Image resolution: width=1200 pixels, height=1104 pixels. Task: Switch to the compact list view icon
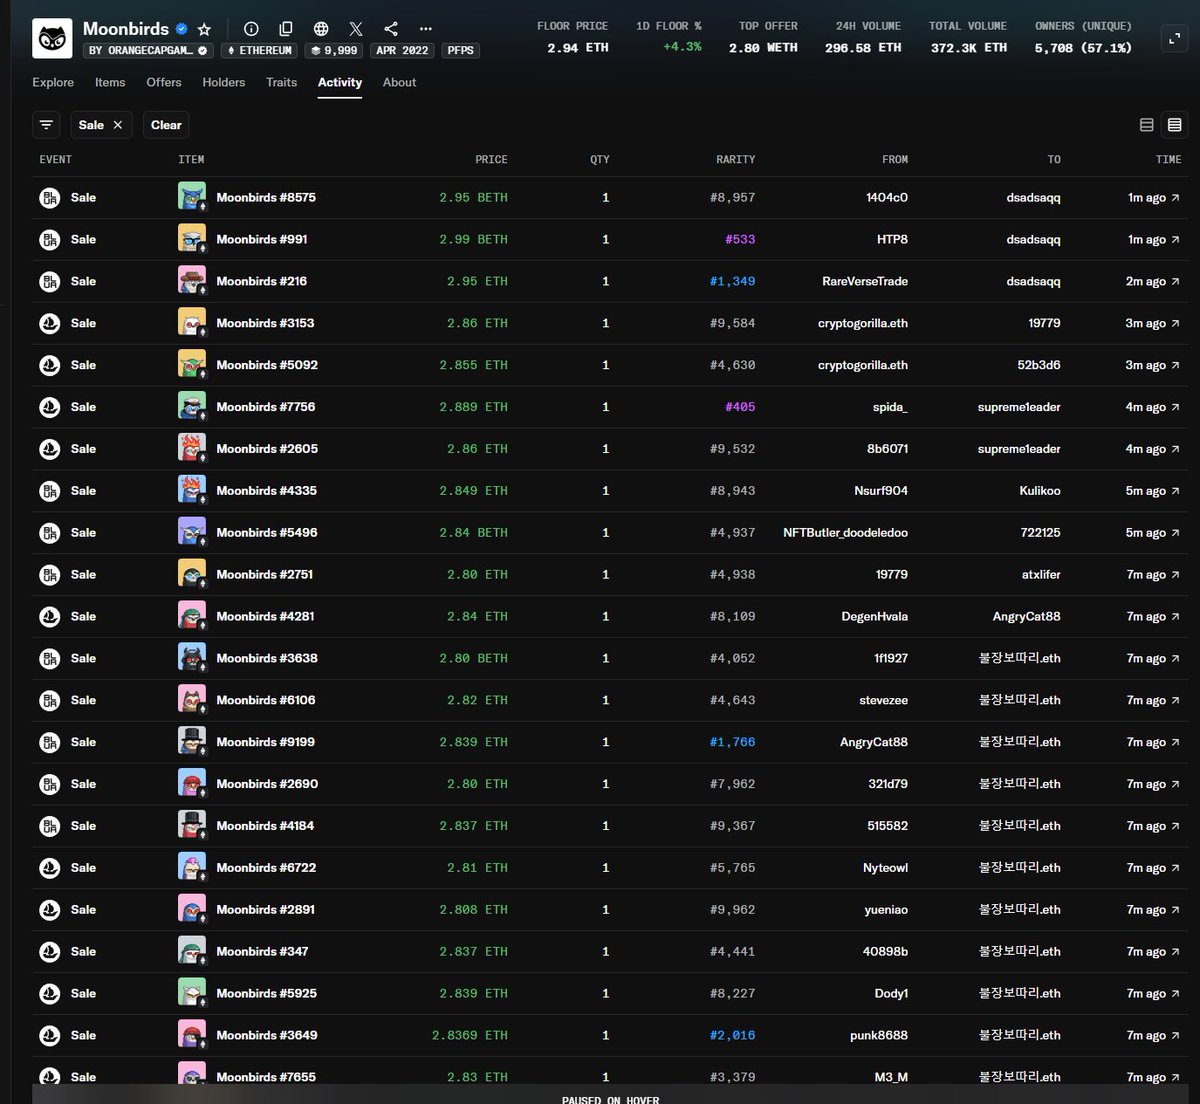click(x=1175, y=125)
